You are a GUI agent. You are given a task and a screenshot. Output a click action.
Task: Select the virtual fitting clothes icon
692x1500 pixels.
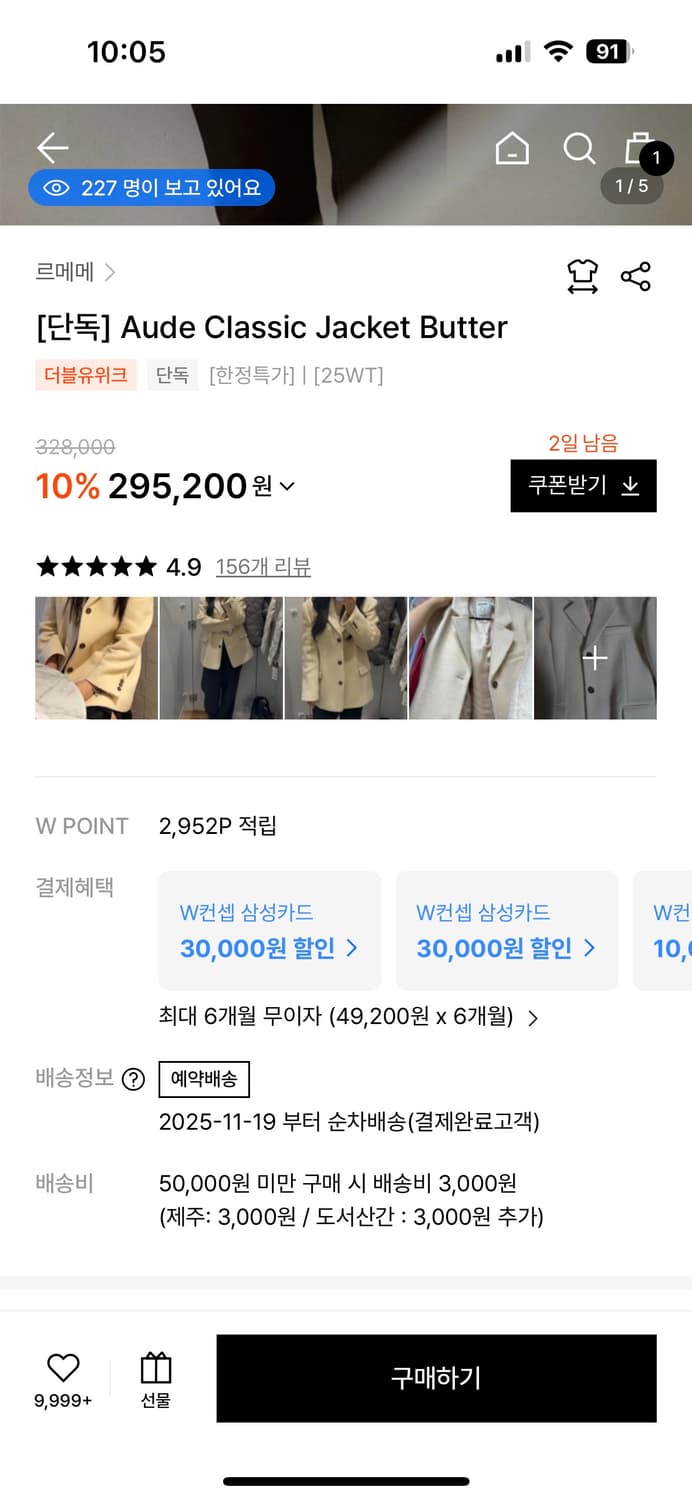coord(583,277)
